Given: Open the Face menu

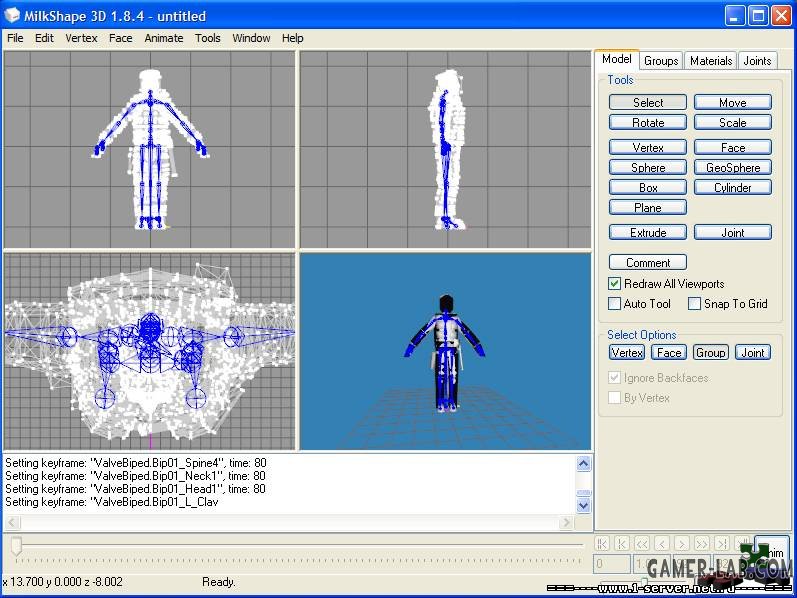Looking at the screenshot, I should point(120,38).
